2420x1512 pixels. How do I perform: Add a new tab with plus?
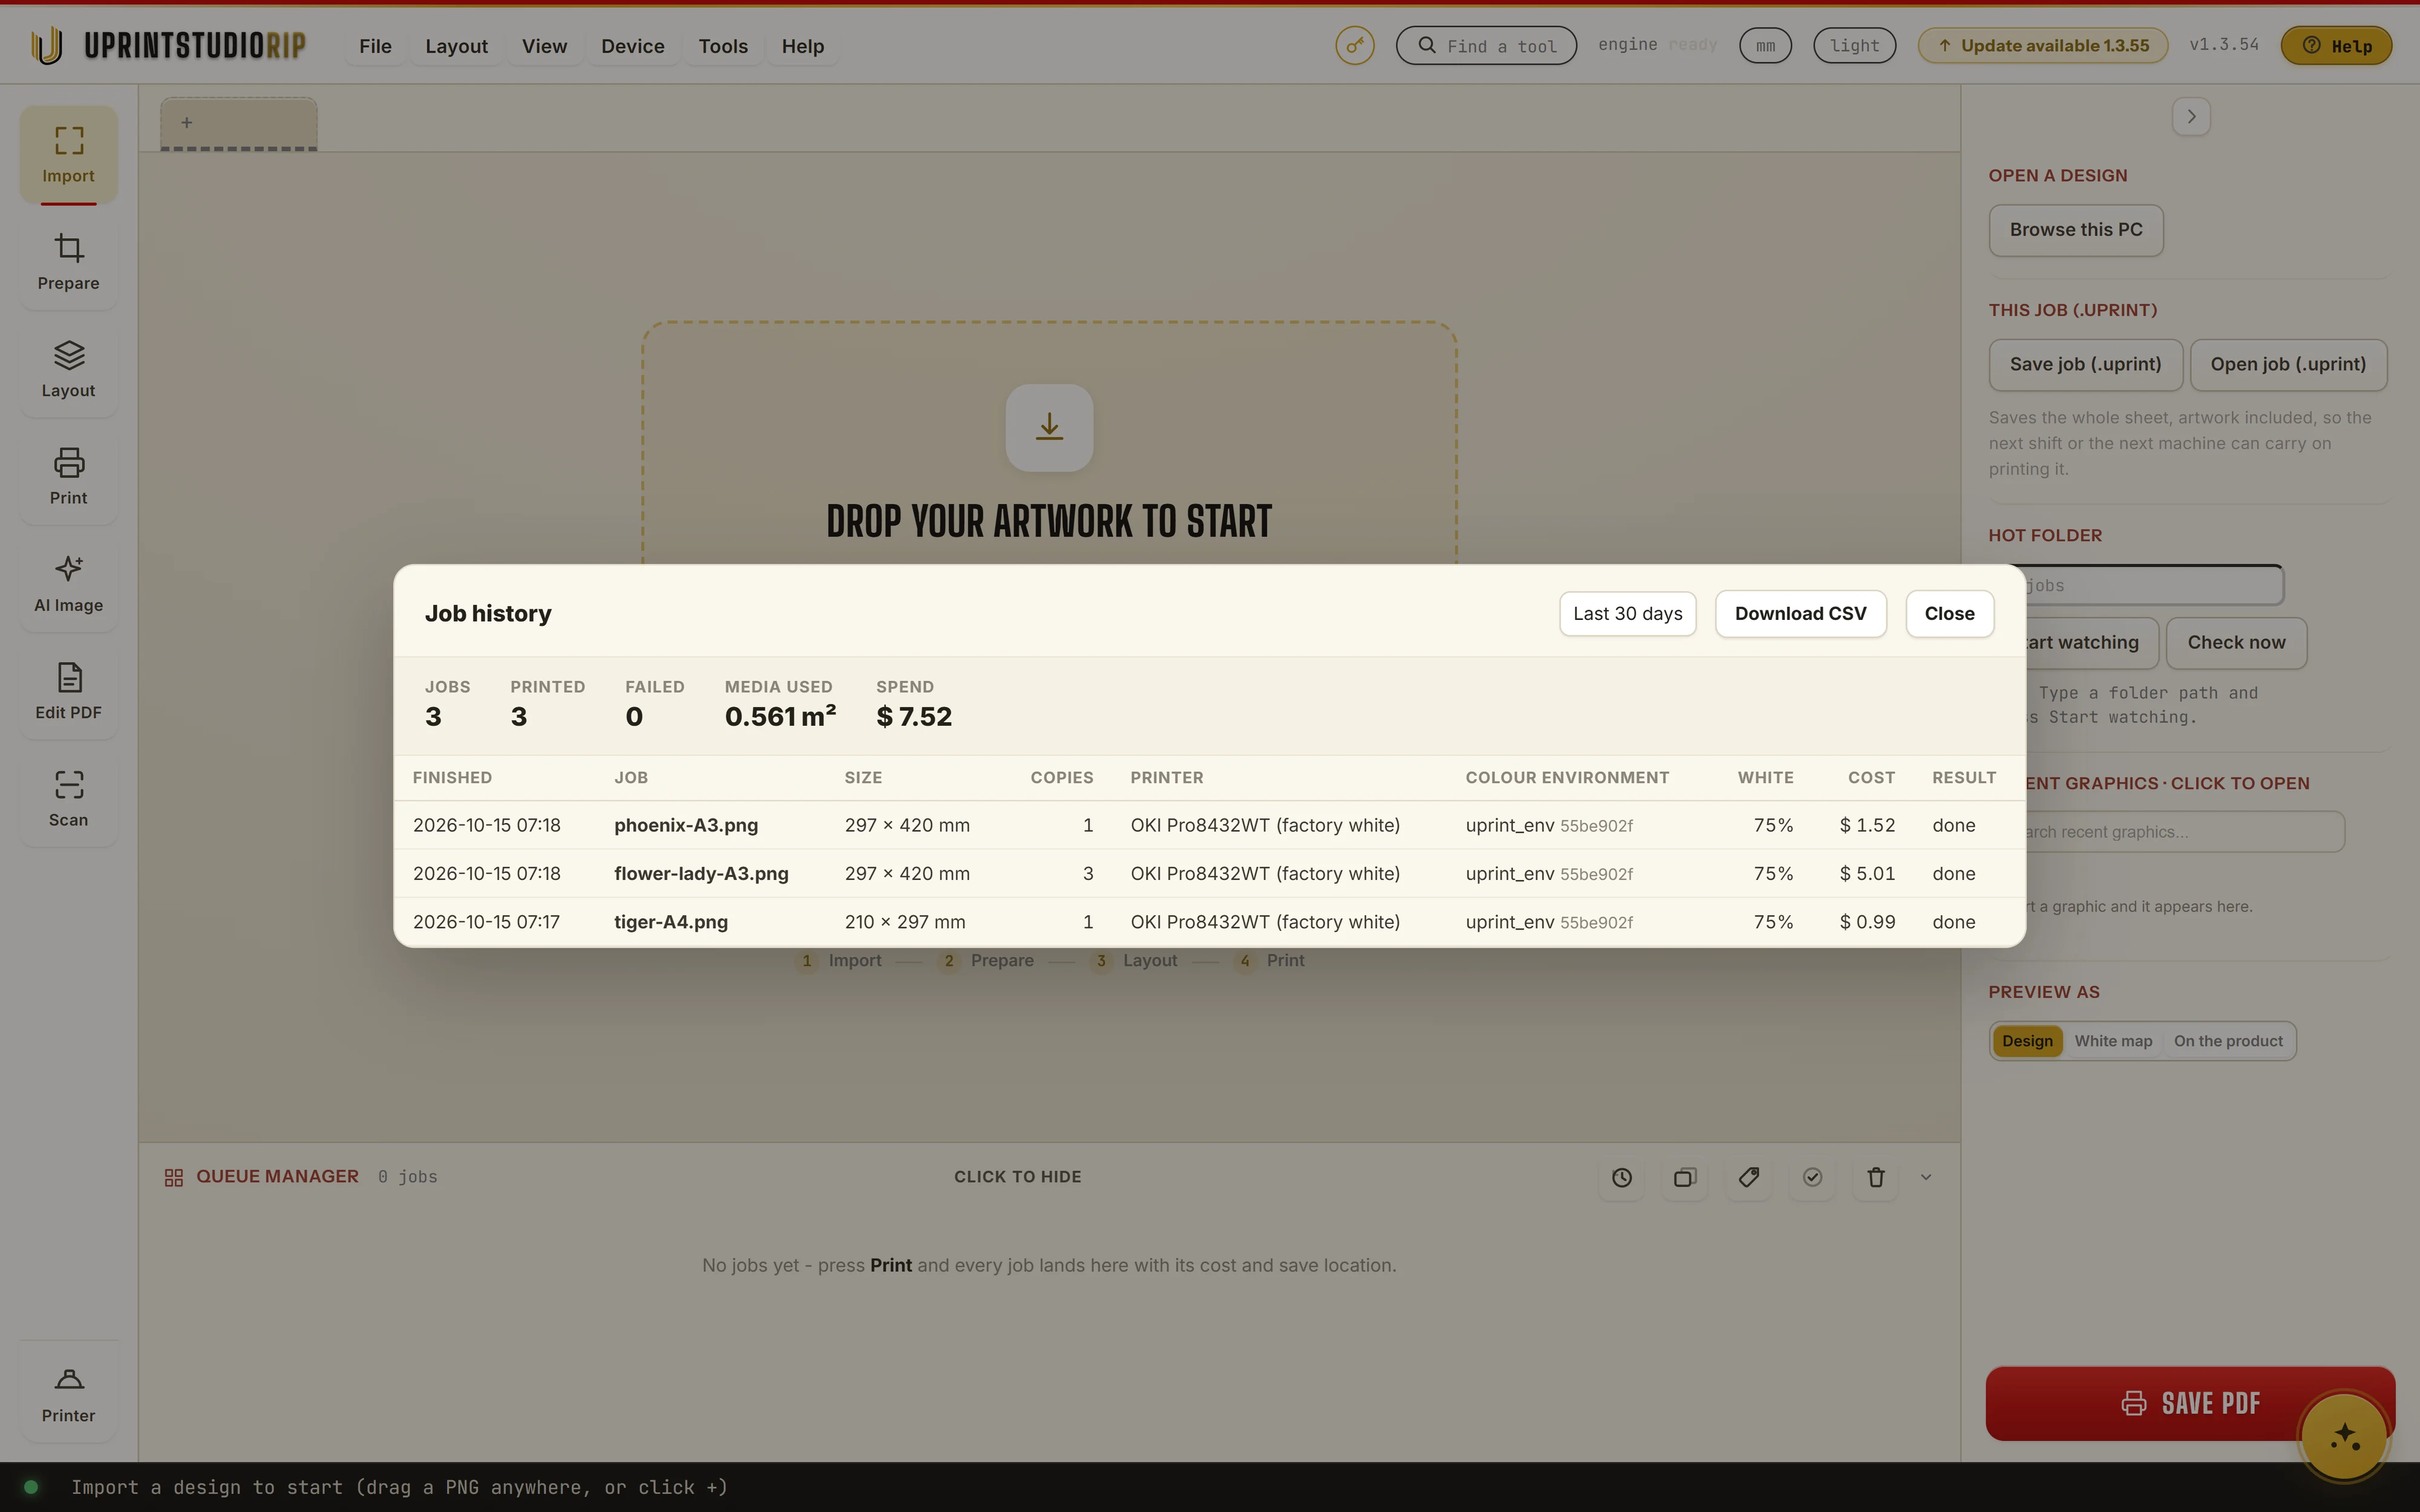[239, 123]
